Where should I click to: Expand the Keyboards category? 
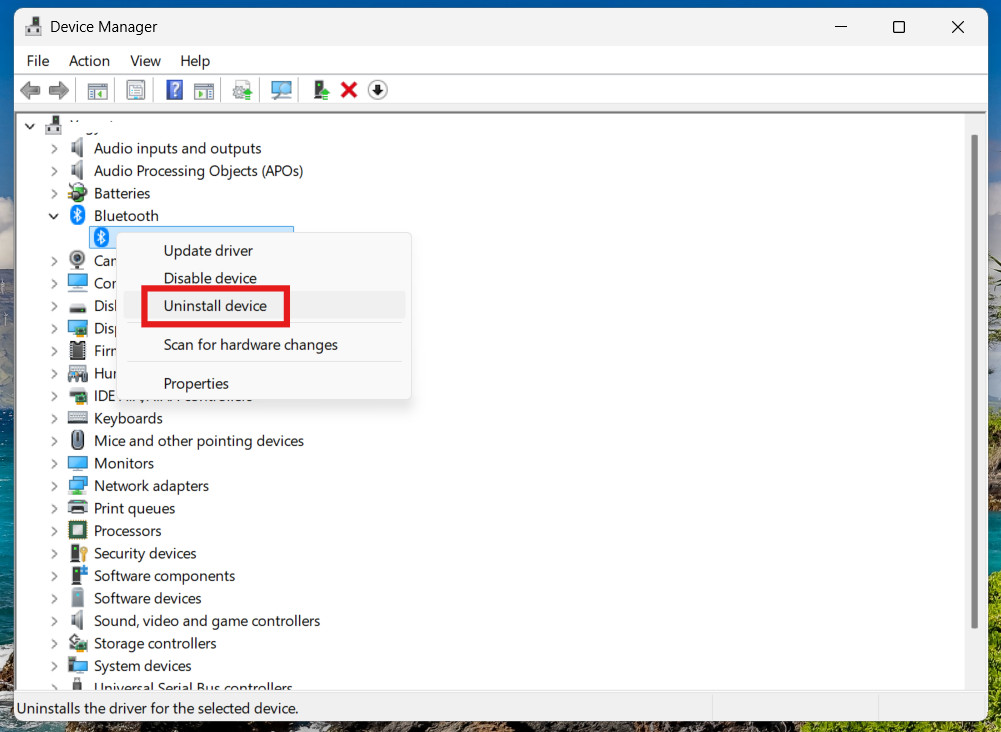(55, 418)
